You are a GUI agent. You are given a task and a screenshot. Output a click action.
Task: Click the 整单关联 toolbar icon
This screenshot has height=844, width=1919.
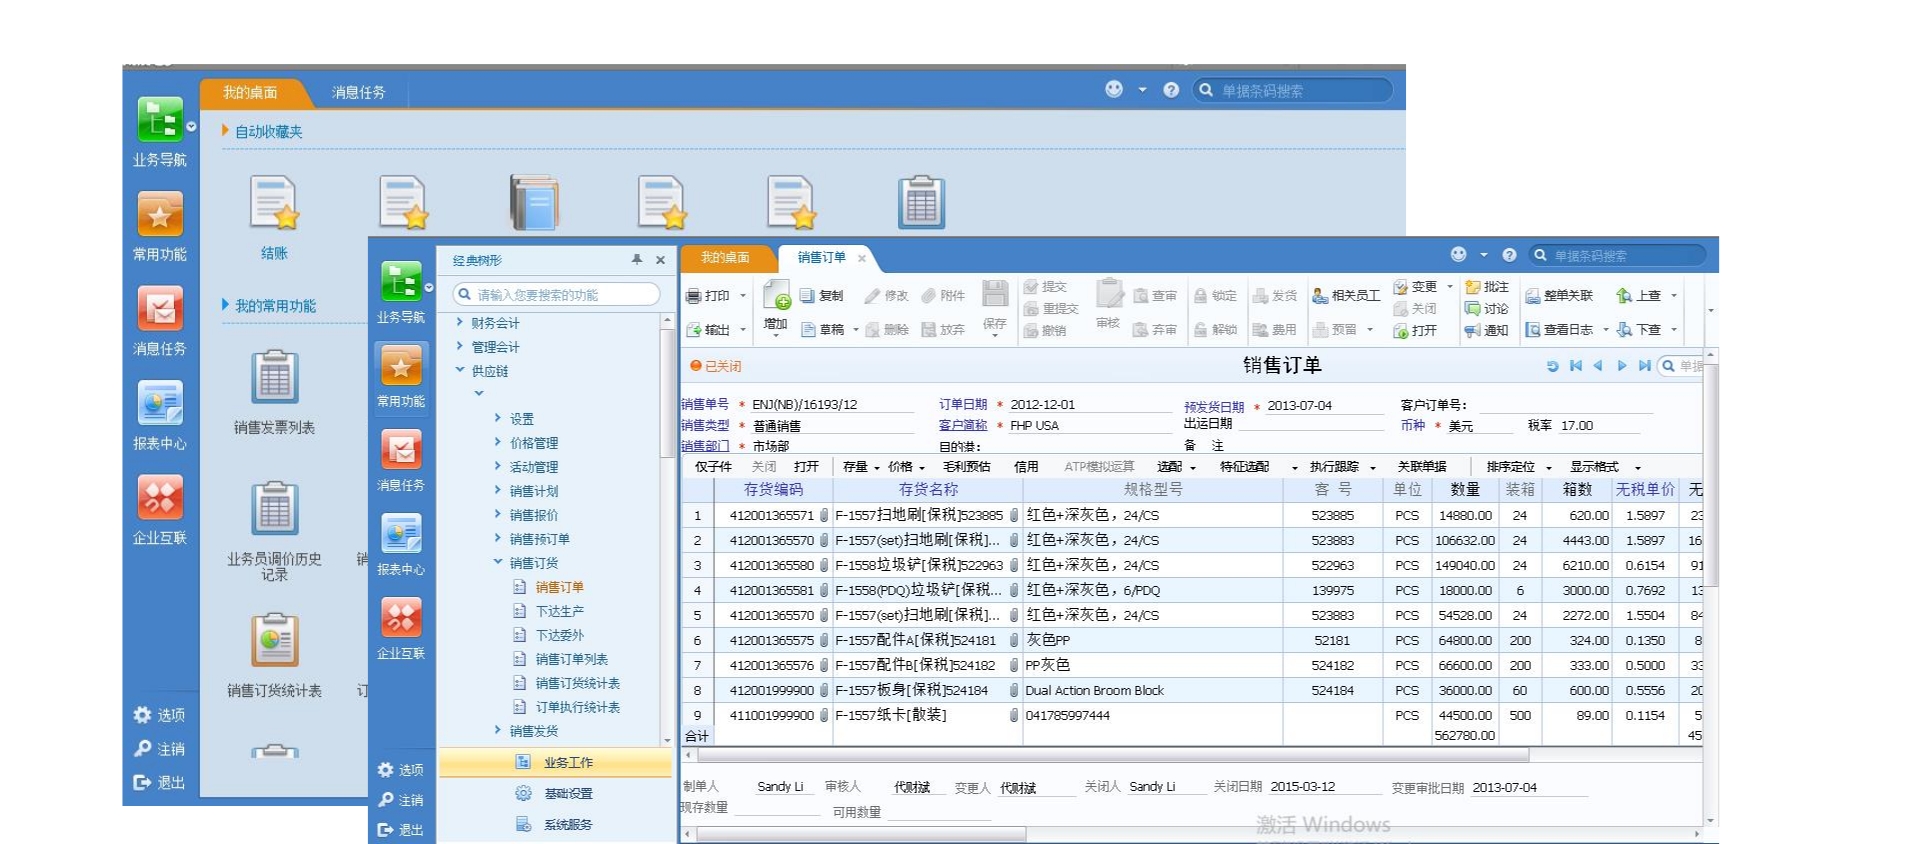(x=1532, y=296)
